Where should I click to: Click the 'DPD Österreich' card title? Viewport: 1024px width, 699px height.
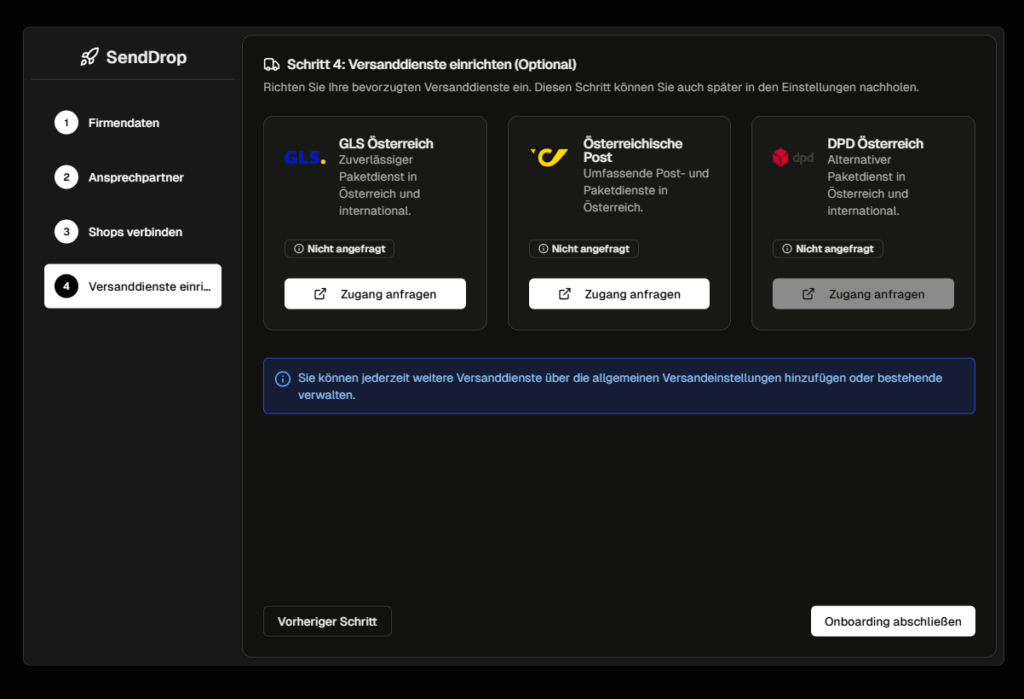875,144
